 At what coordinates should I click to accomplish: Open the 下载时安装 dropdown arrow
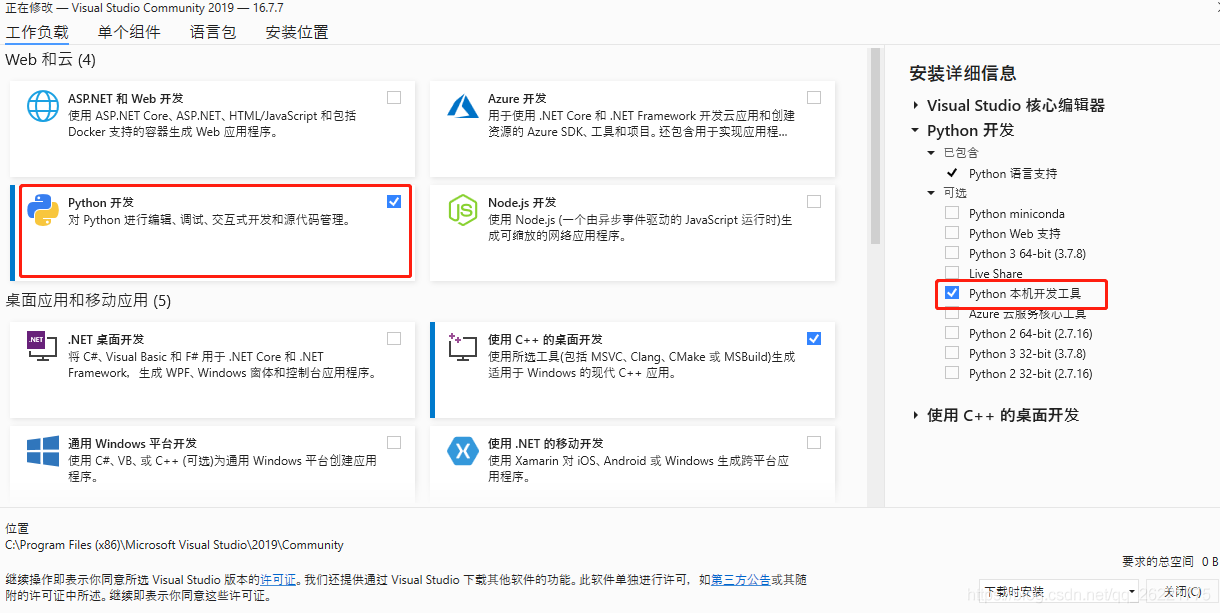pyautogui.click(x=1131, y=592)
